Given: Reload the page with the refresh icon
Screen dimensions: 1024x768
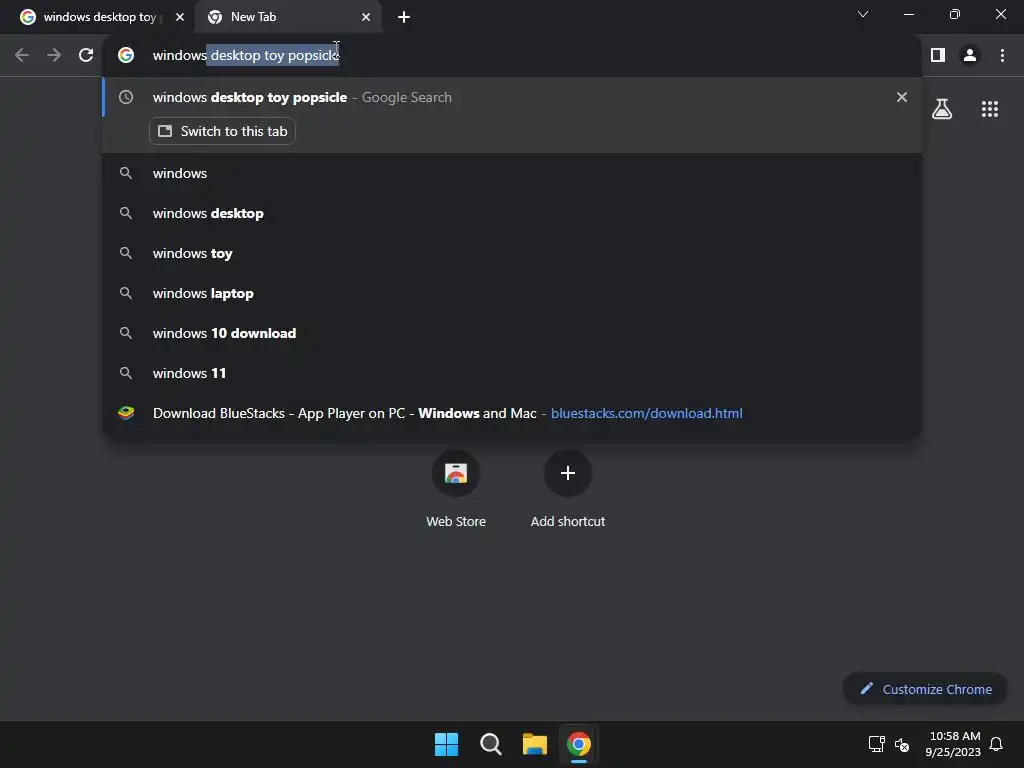Looking at the screenshot, I should [x=86, y=56].
